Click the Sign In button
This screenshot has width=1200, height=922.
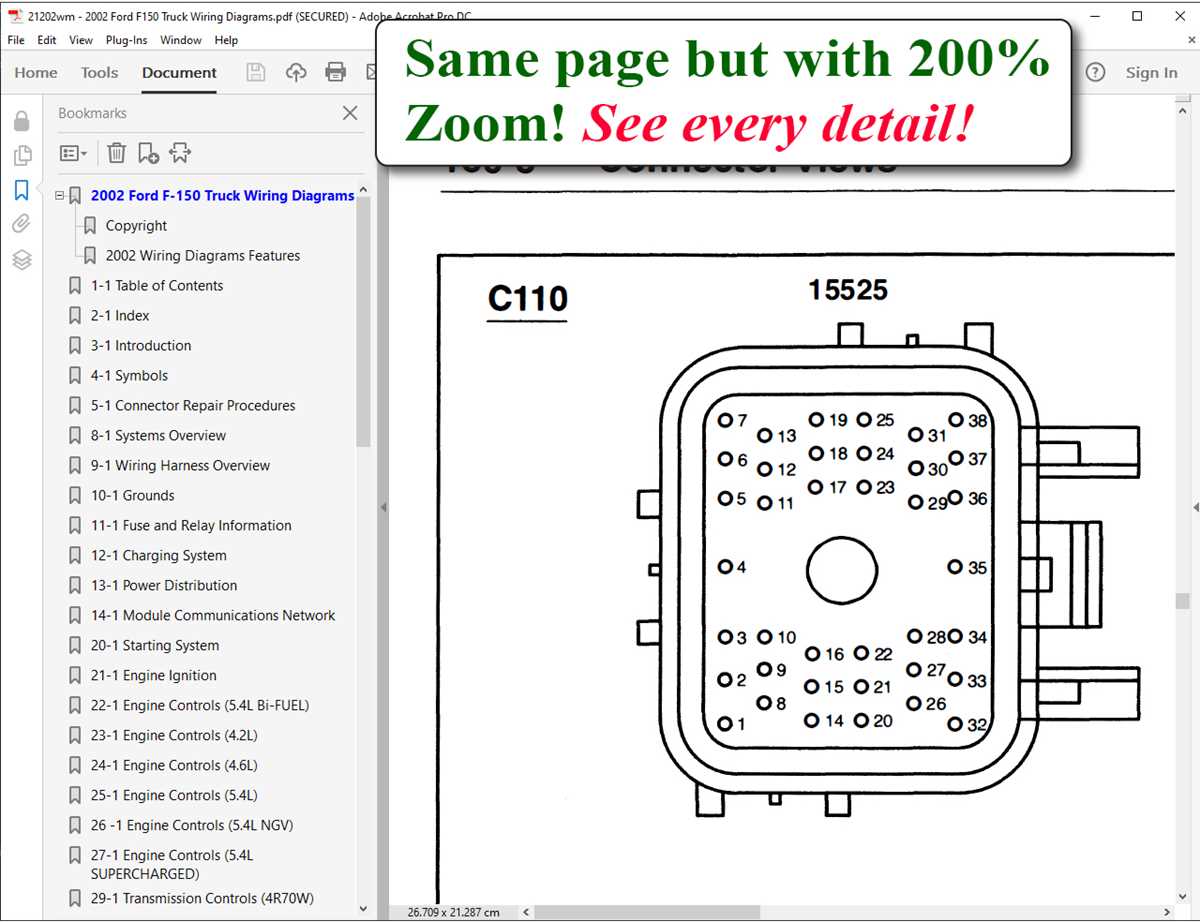[x=1151, y=72]
